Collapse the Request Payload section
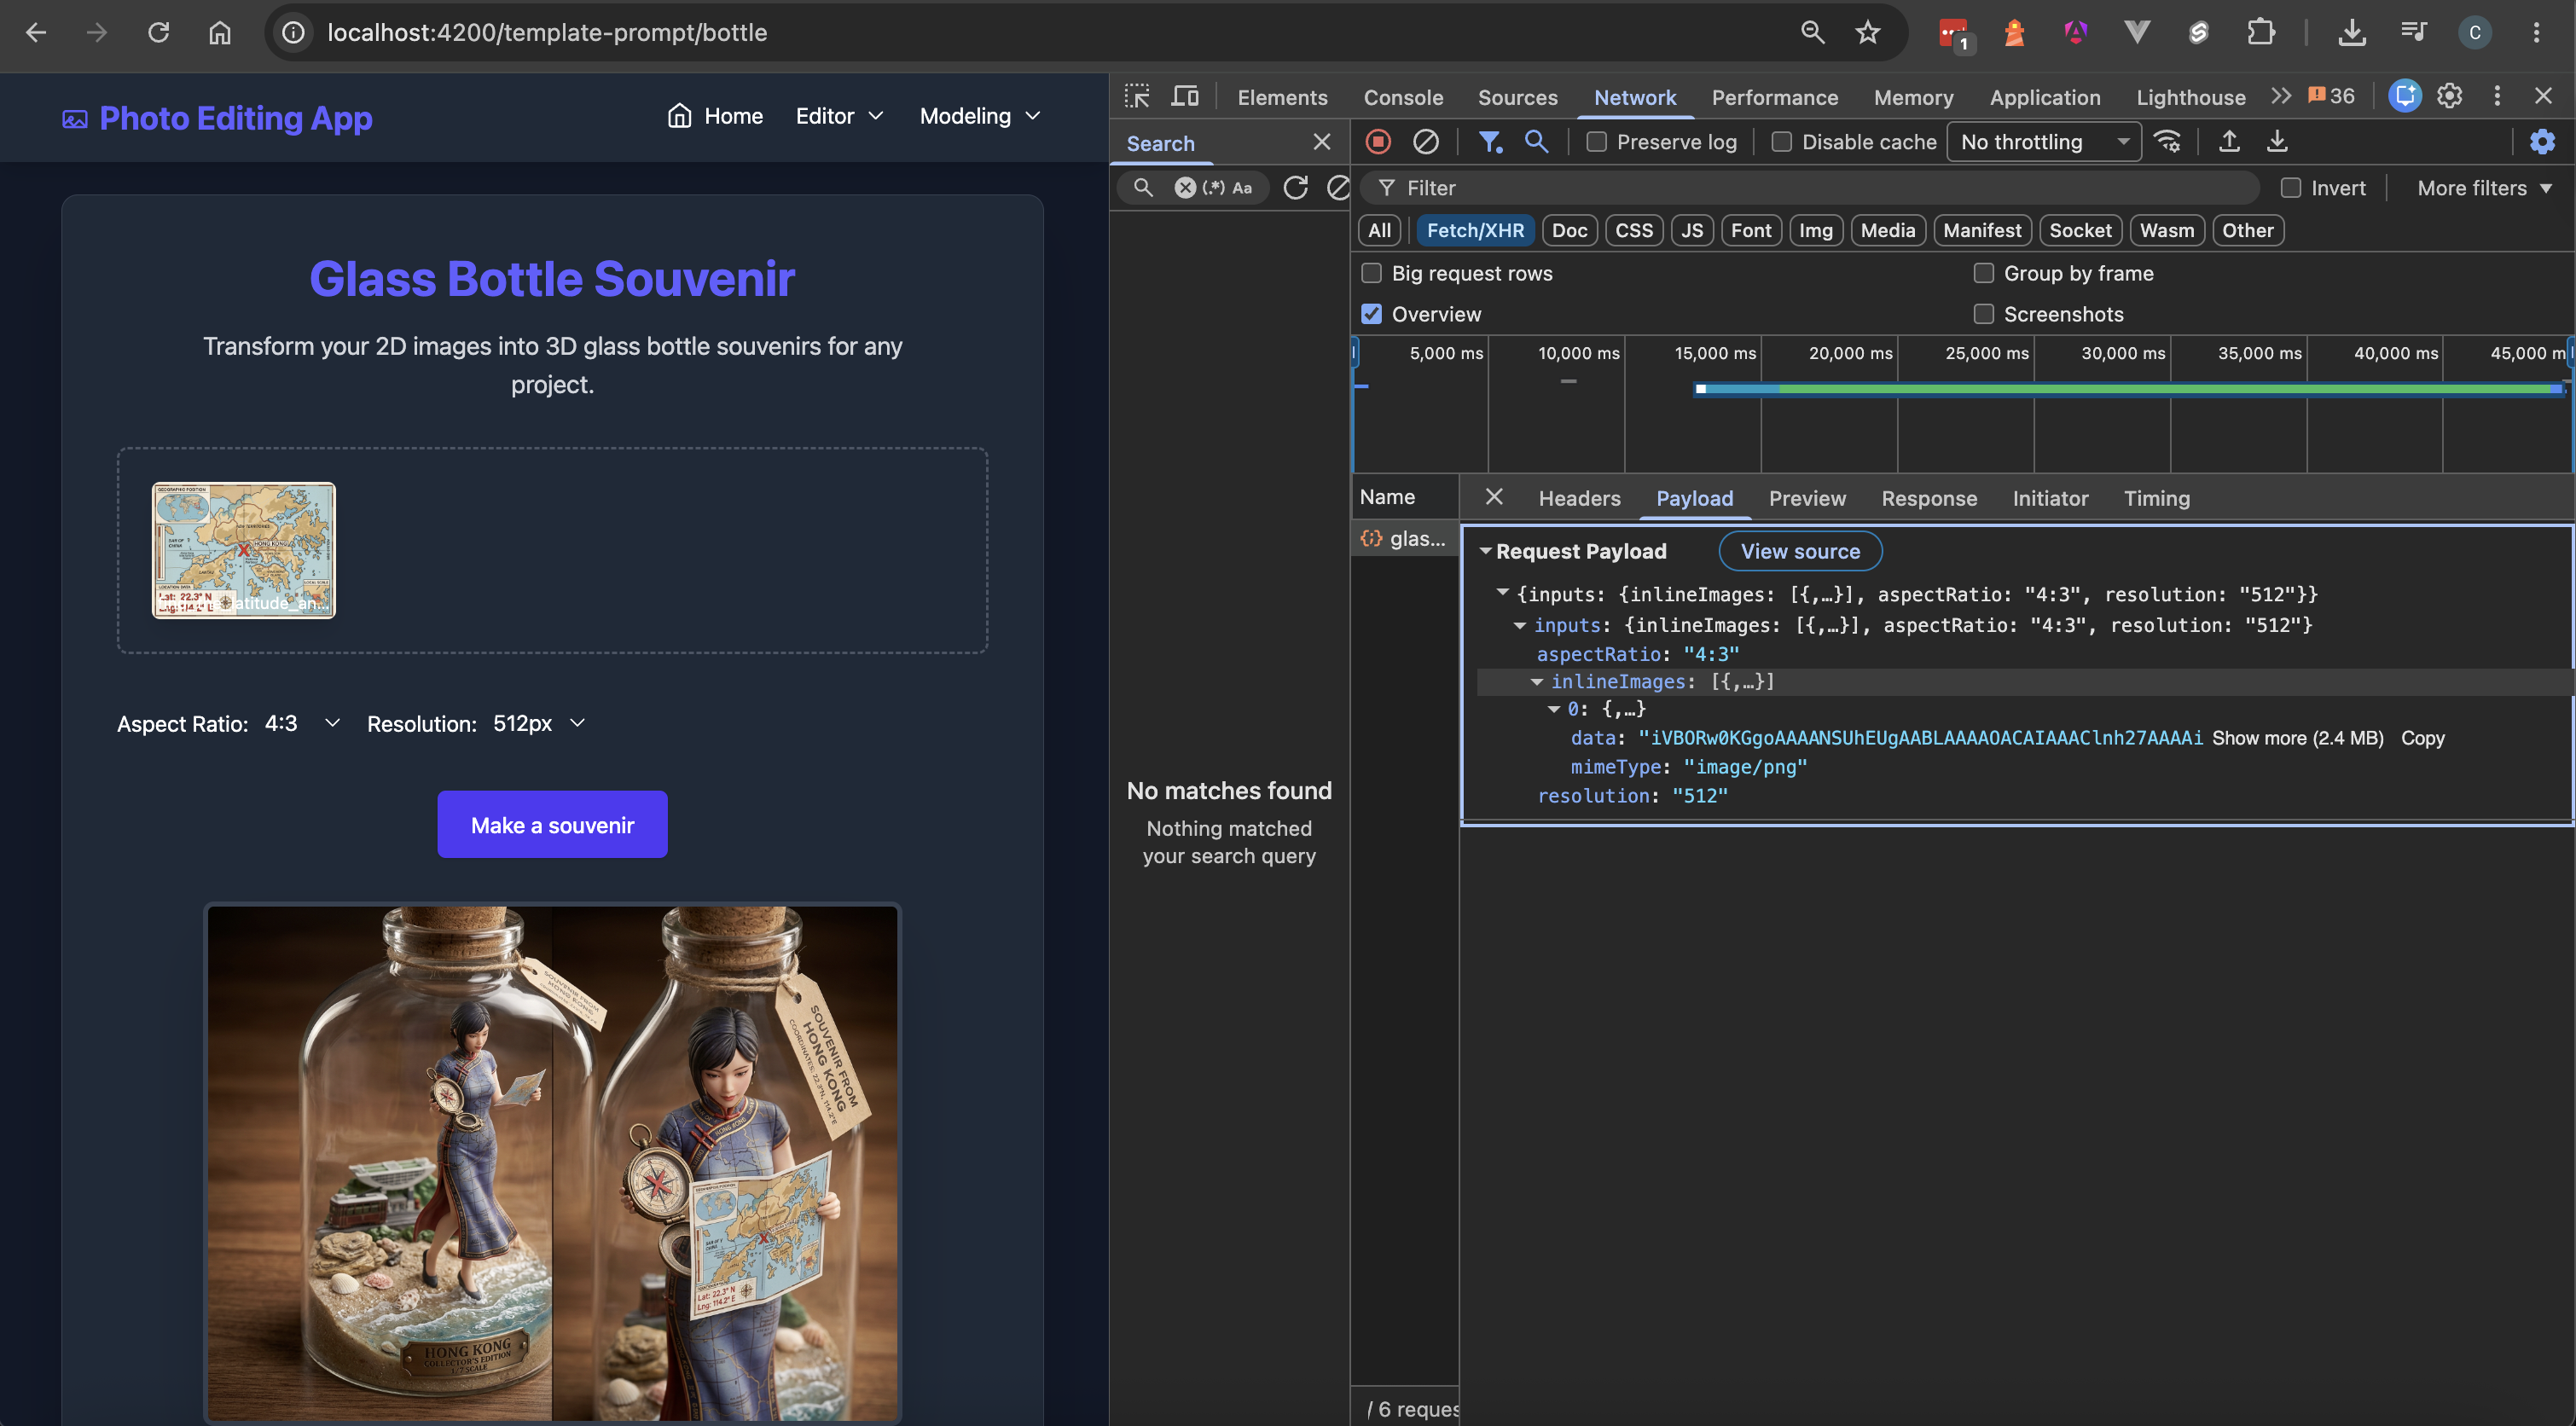The width and height of the screenshot is (2576, 1426). [x=1486, y=551]
